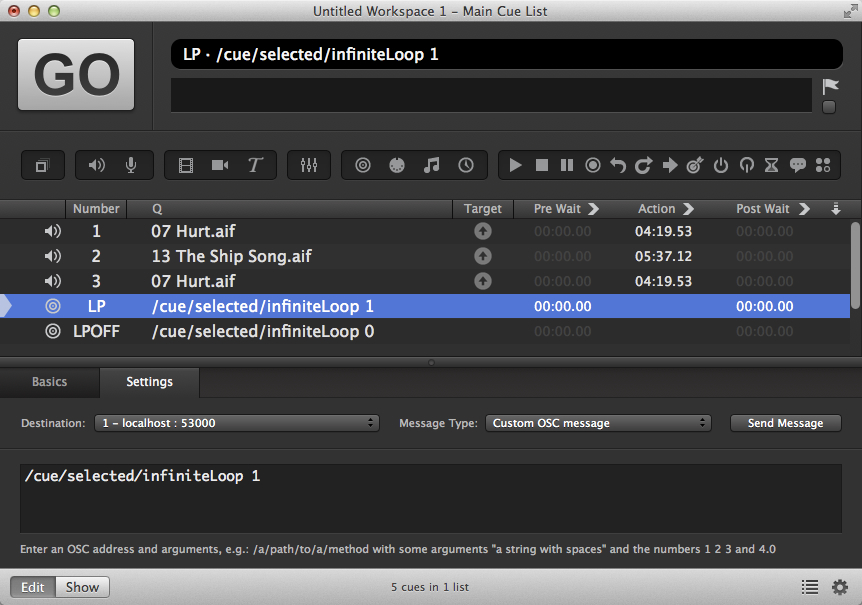
Task: Add a Group cue from toolbar
Action: (42, 166)
